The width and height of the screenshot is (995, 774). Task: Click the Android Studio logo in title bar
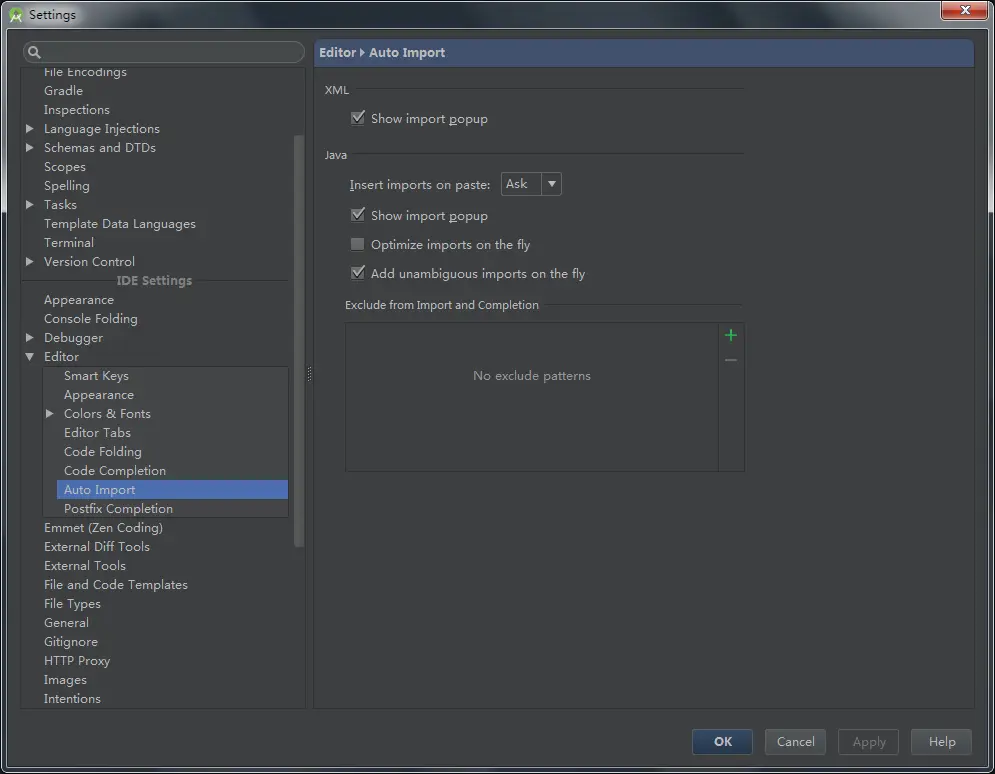pyautogui.click(x=15, y=14)
